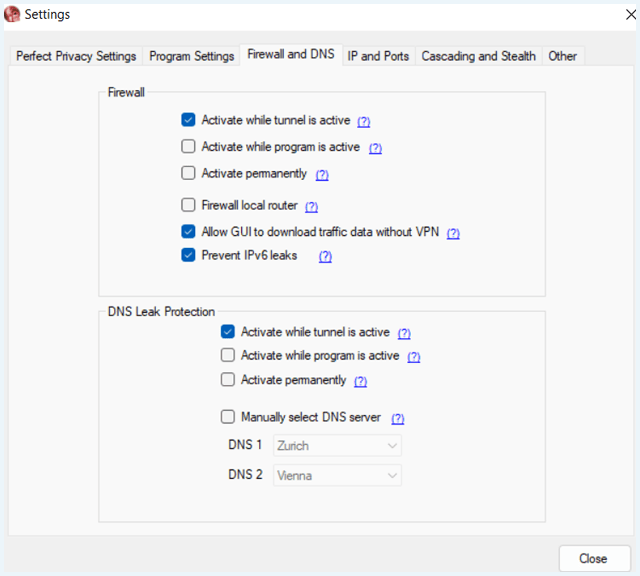640x576 pixels.
Task: Check DNS Leak Protection Activate permanently
Action: pyautogui.click(x=228, y=379)
